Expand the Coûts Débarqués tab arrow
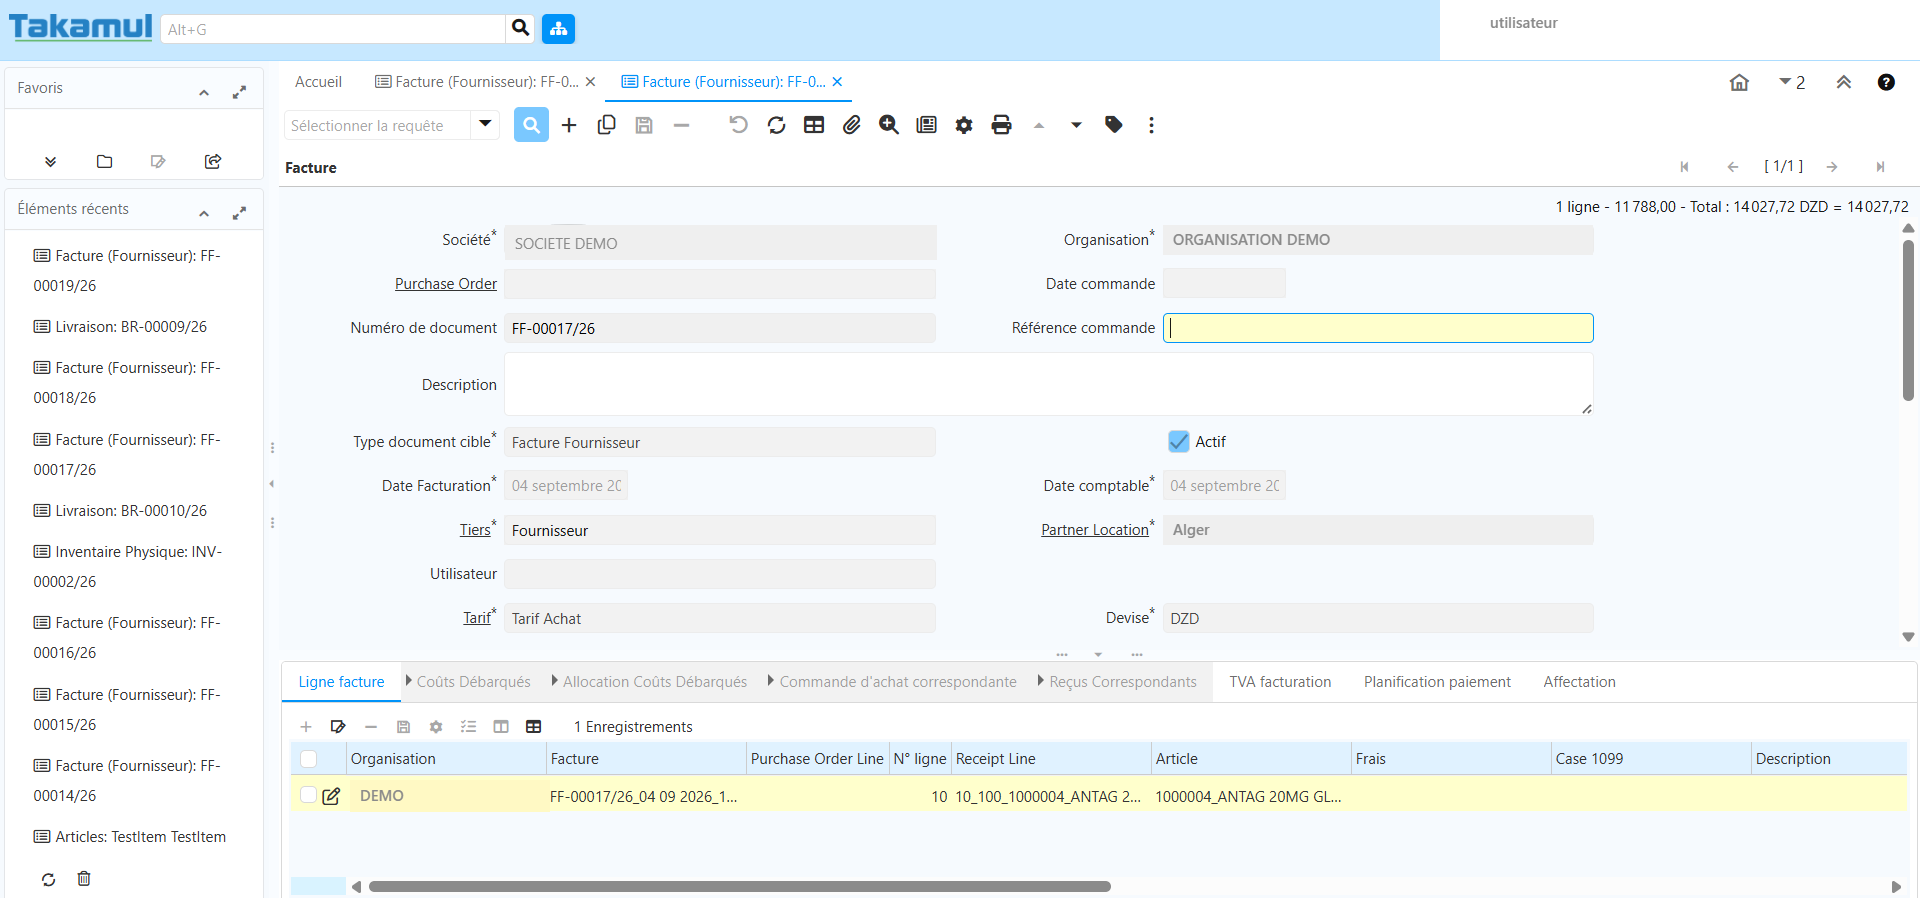This screenshot has width=1920, height=898. (409, 681)
